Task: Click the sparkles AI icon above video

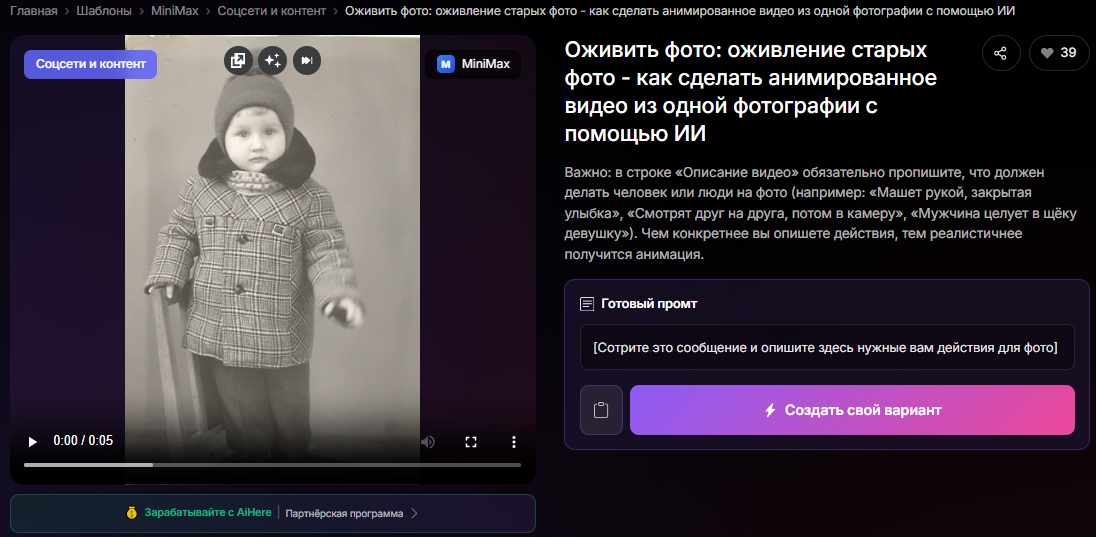Action: 272,61
